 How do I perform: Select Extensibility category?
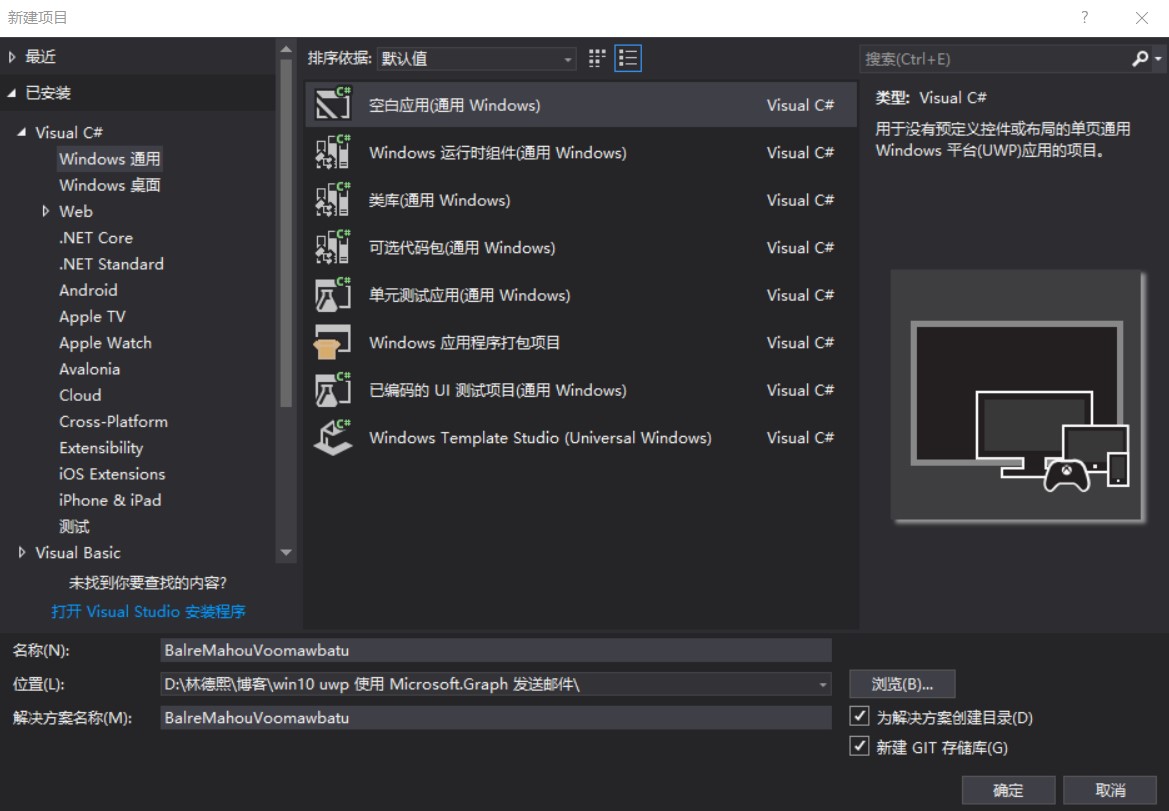(x=101, y=447)
